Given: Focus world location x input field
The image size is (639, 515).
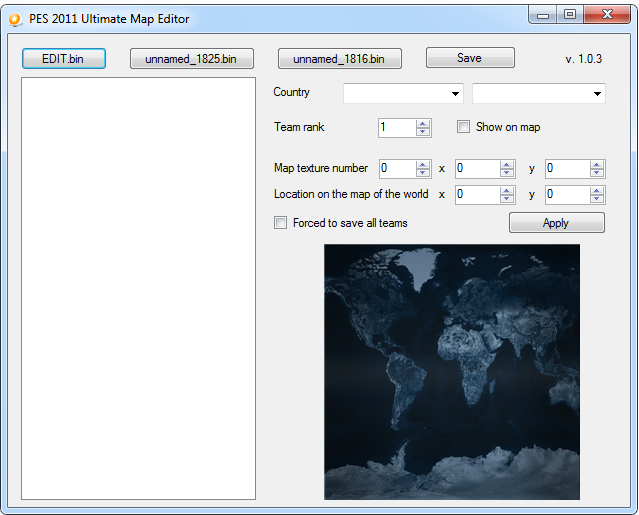Looking at the screenshot, I should click(x=478, y=195).
